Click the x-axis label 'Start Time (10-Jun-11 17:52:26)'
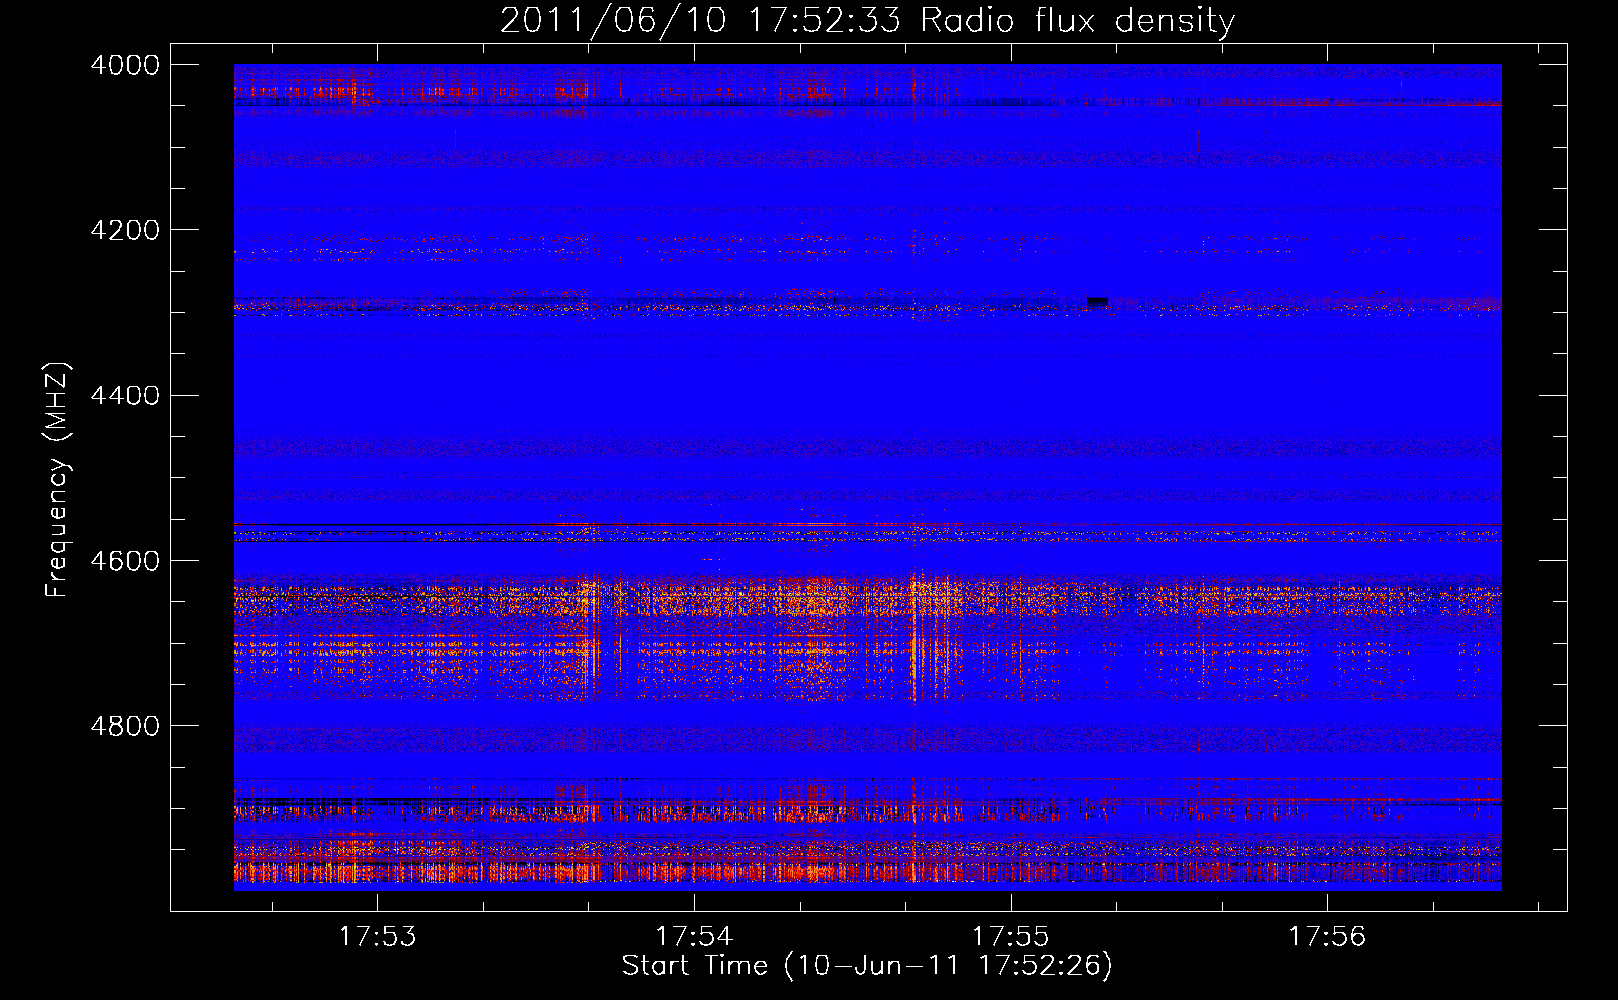This screenshot has height=1000, width=1618. 867,966
